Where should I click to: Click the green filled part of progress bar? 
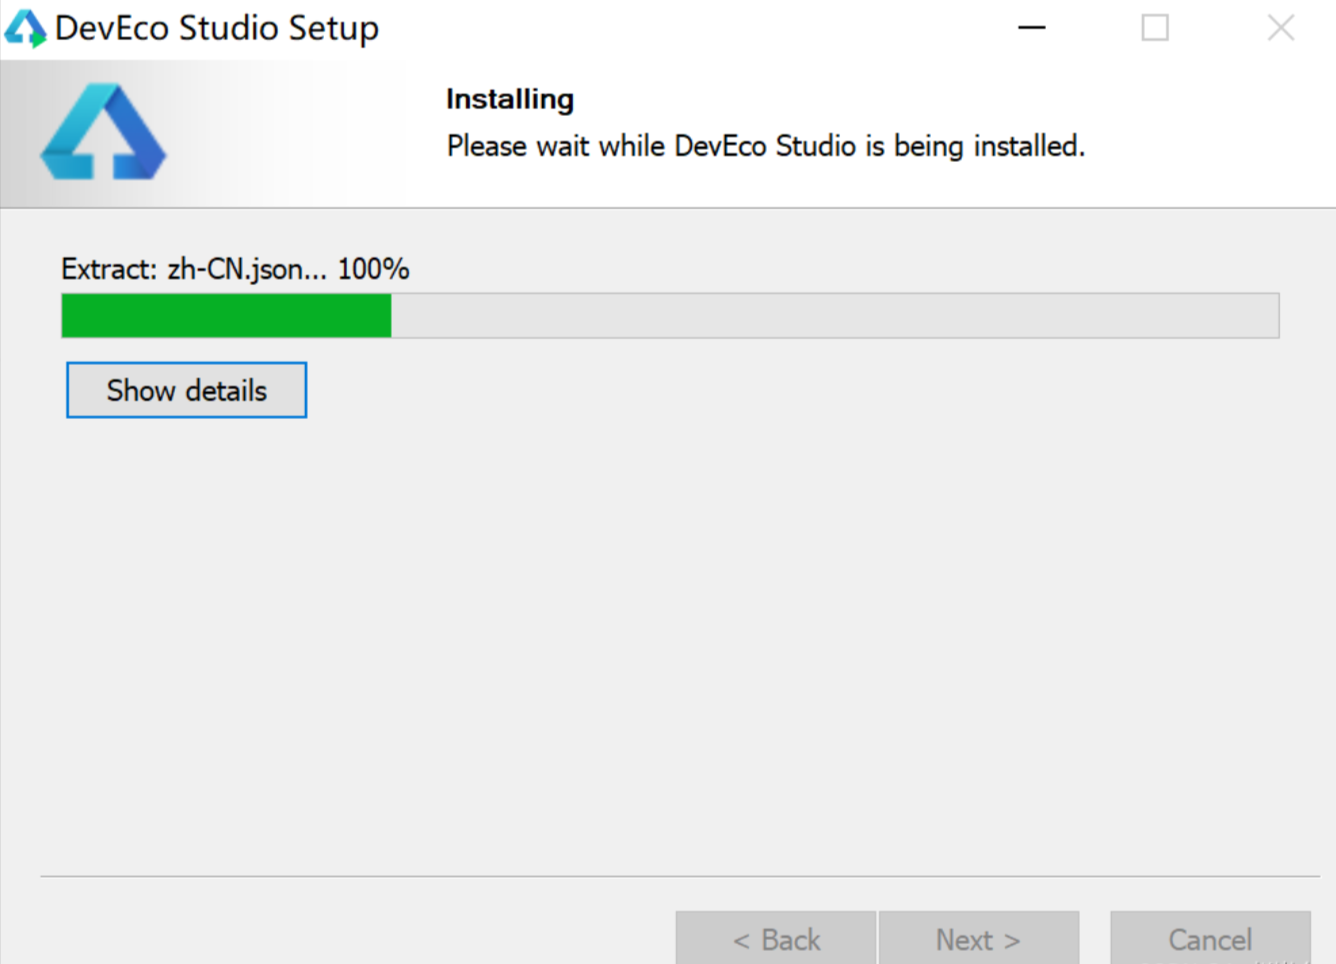point(226,316)
